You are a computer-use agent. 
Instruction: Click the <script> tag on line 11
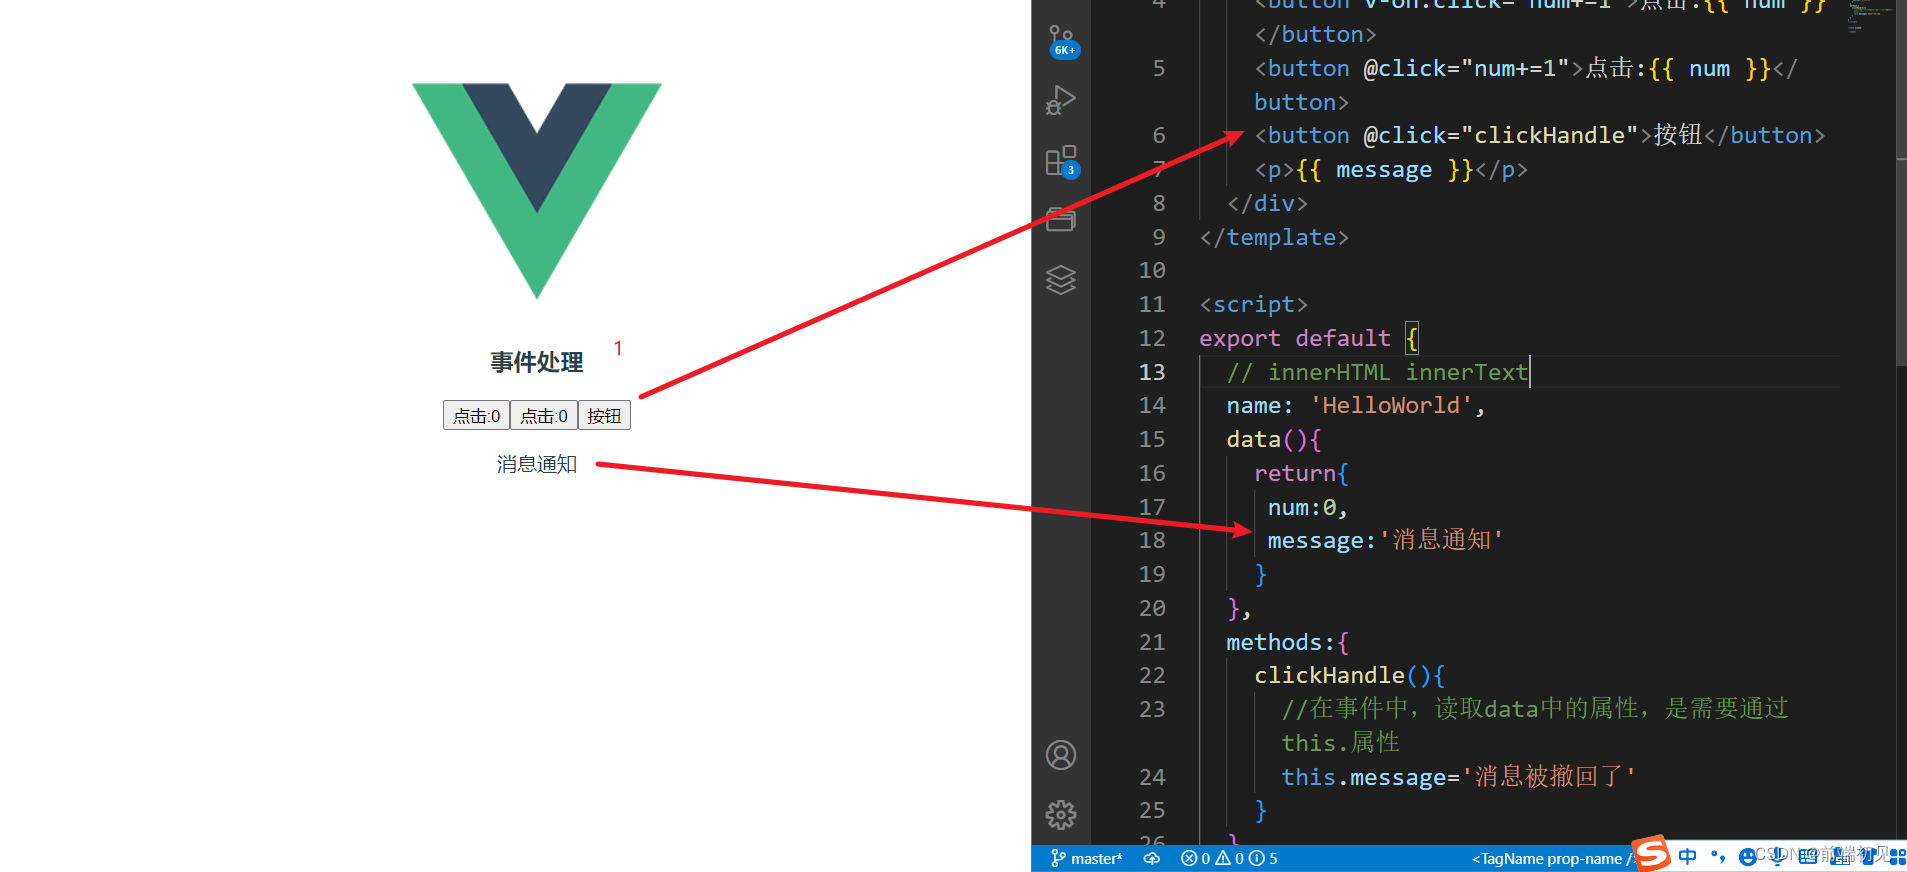(1254, 304)
